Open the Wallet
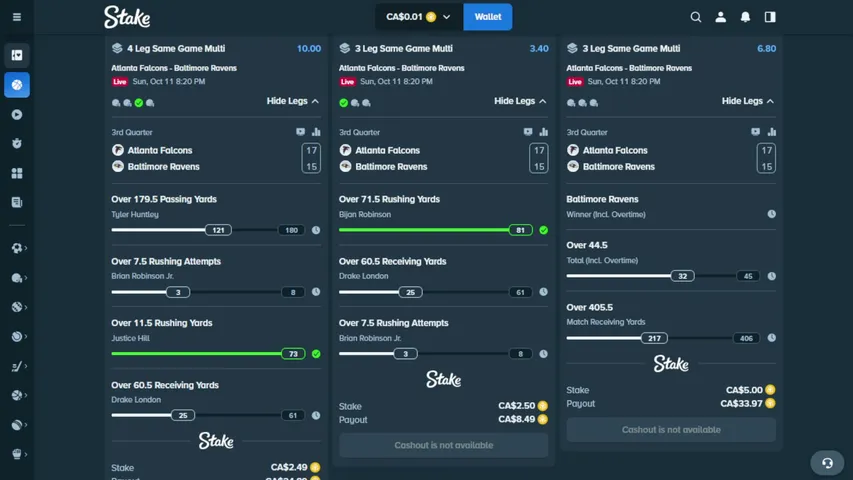This screenshot has width=853, height=480. click(x=487, y=17)
